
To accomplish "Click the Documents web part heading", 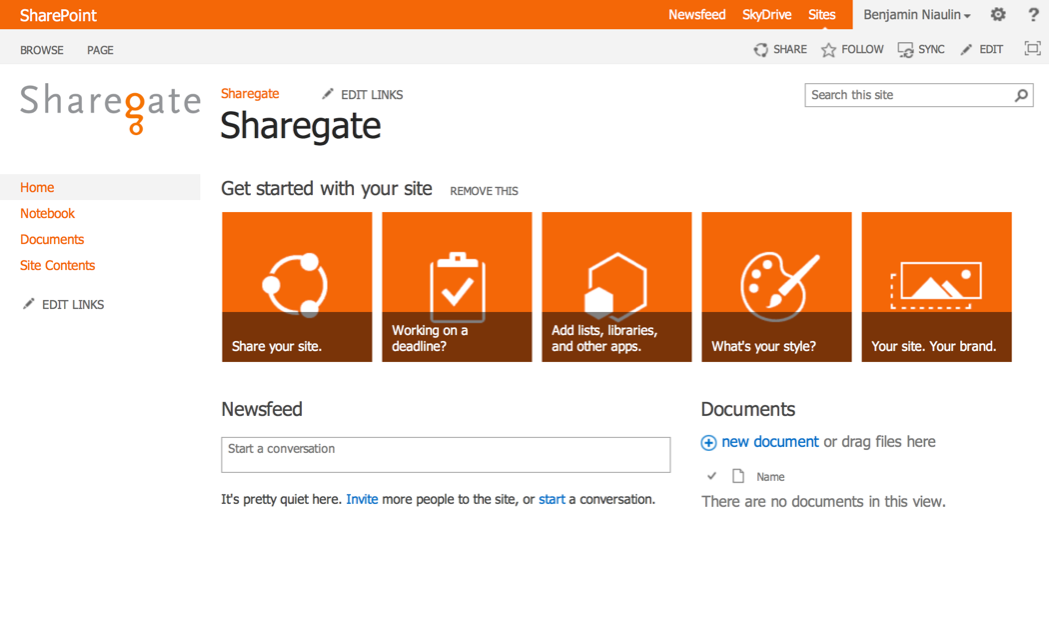I will pyautogui.click(x=748, y=409).
